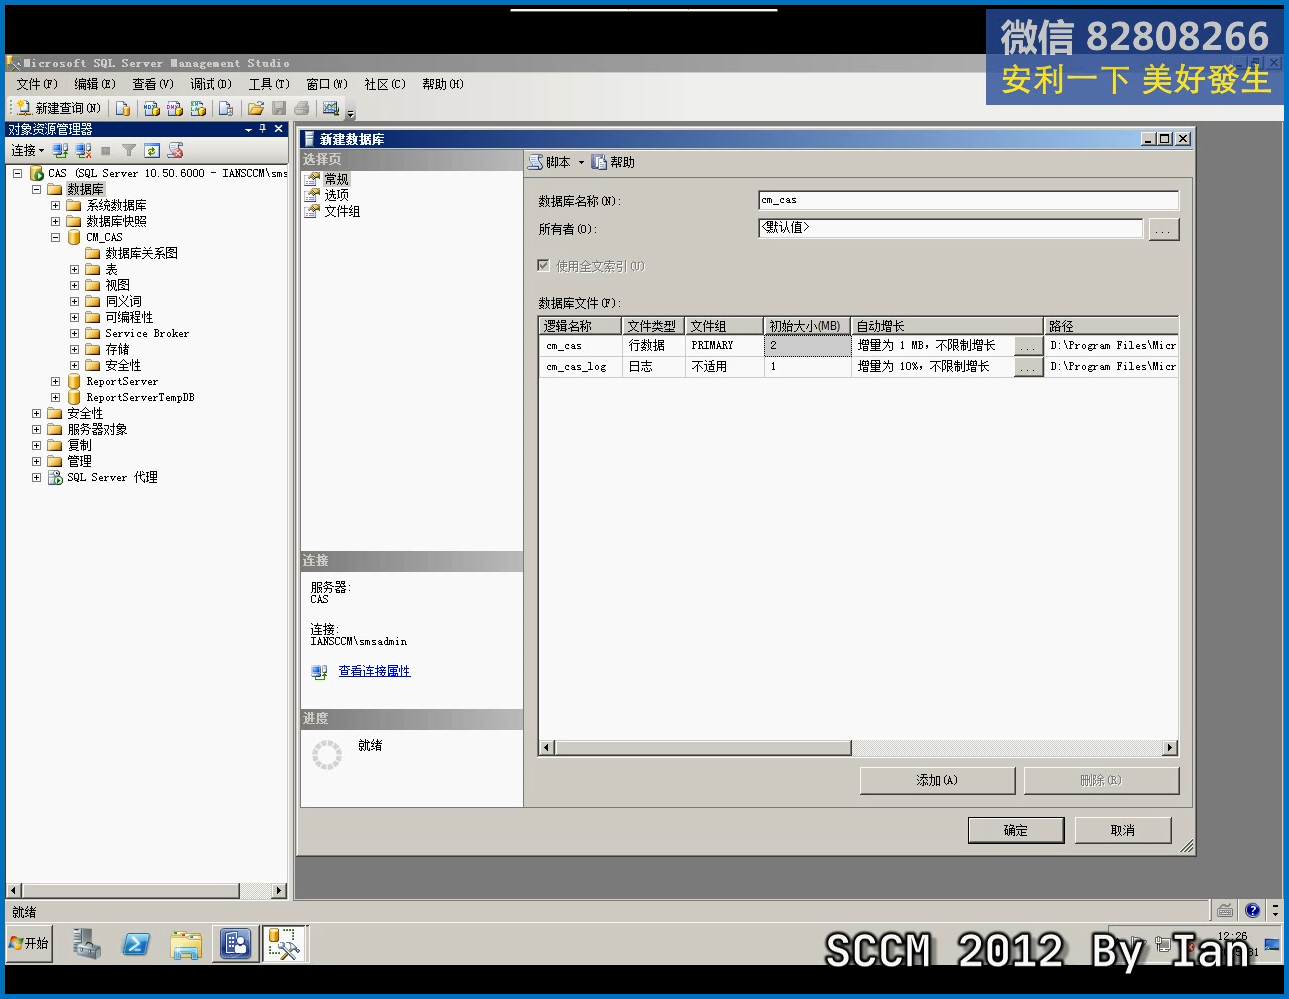Click the Stop icon in Object Explorer toolbar

106,151
